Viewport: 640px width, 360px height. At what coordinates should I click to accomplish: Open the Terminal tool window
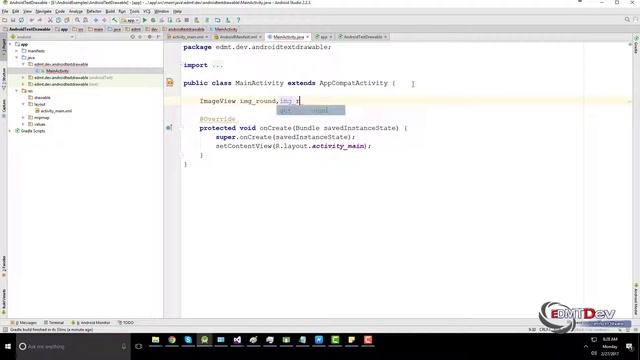coord(53,322)
